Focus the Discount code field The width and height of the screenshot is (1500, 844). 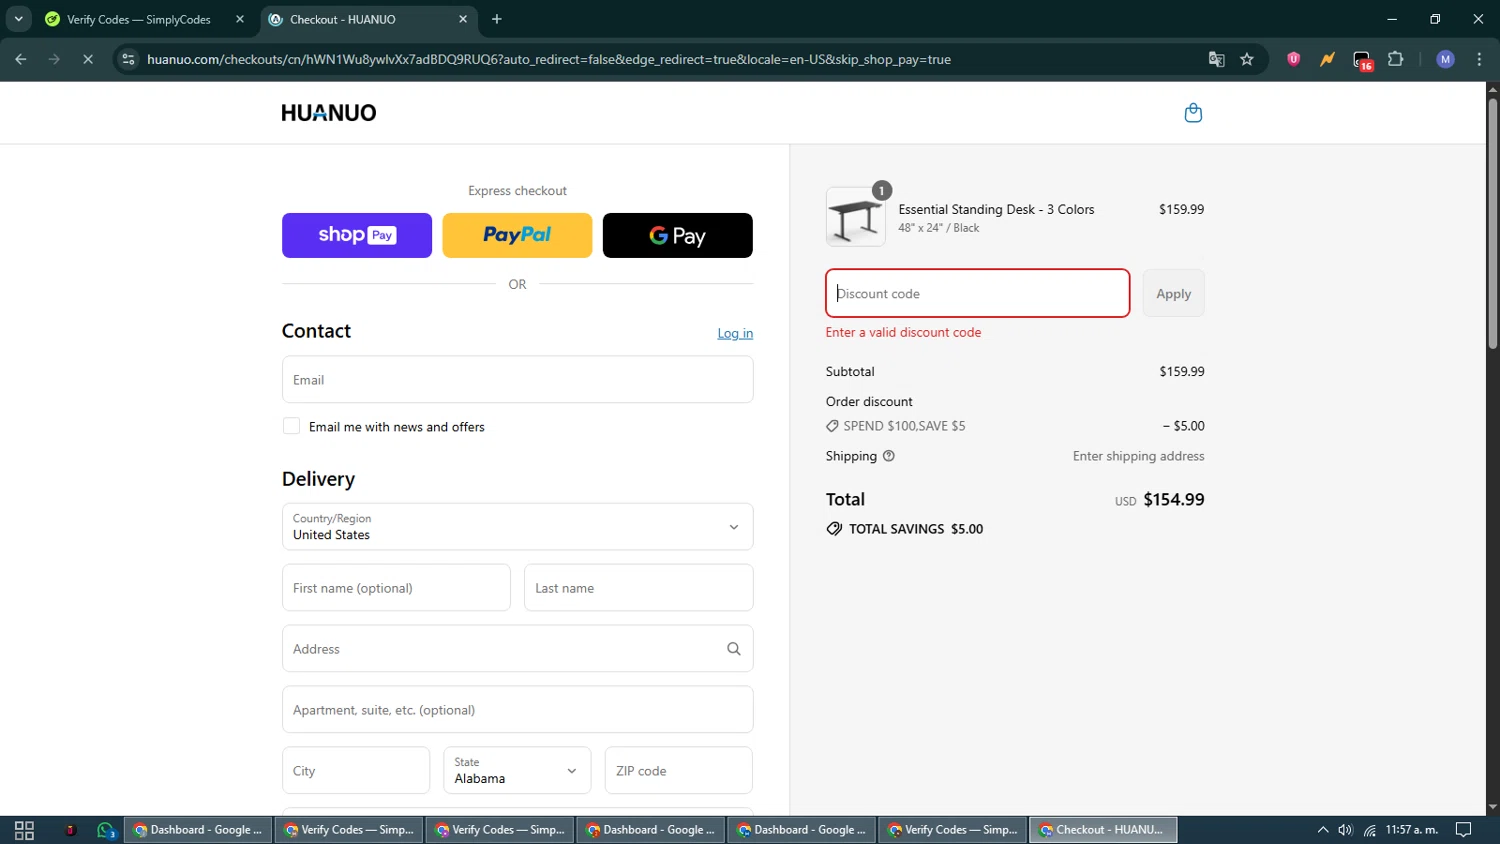tap(978, 293)
